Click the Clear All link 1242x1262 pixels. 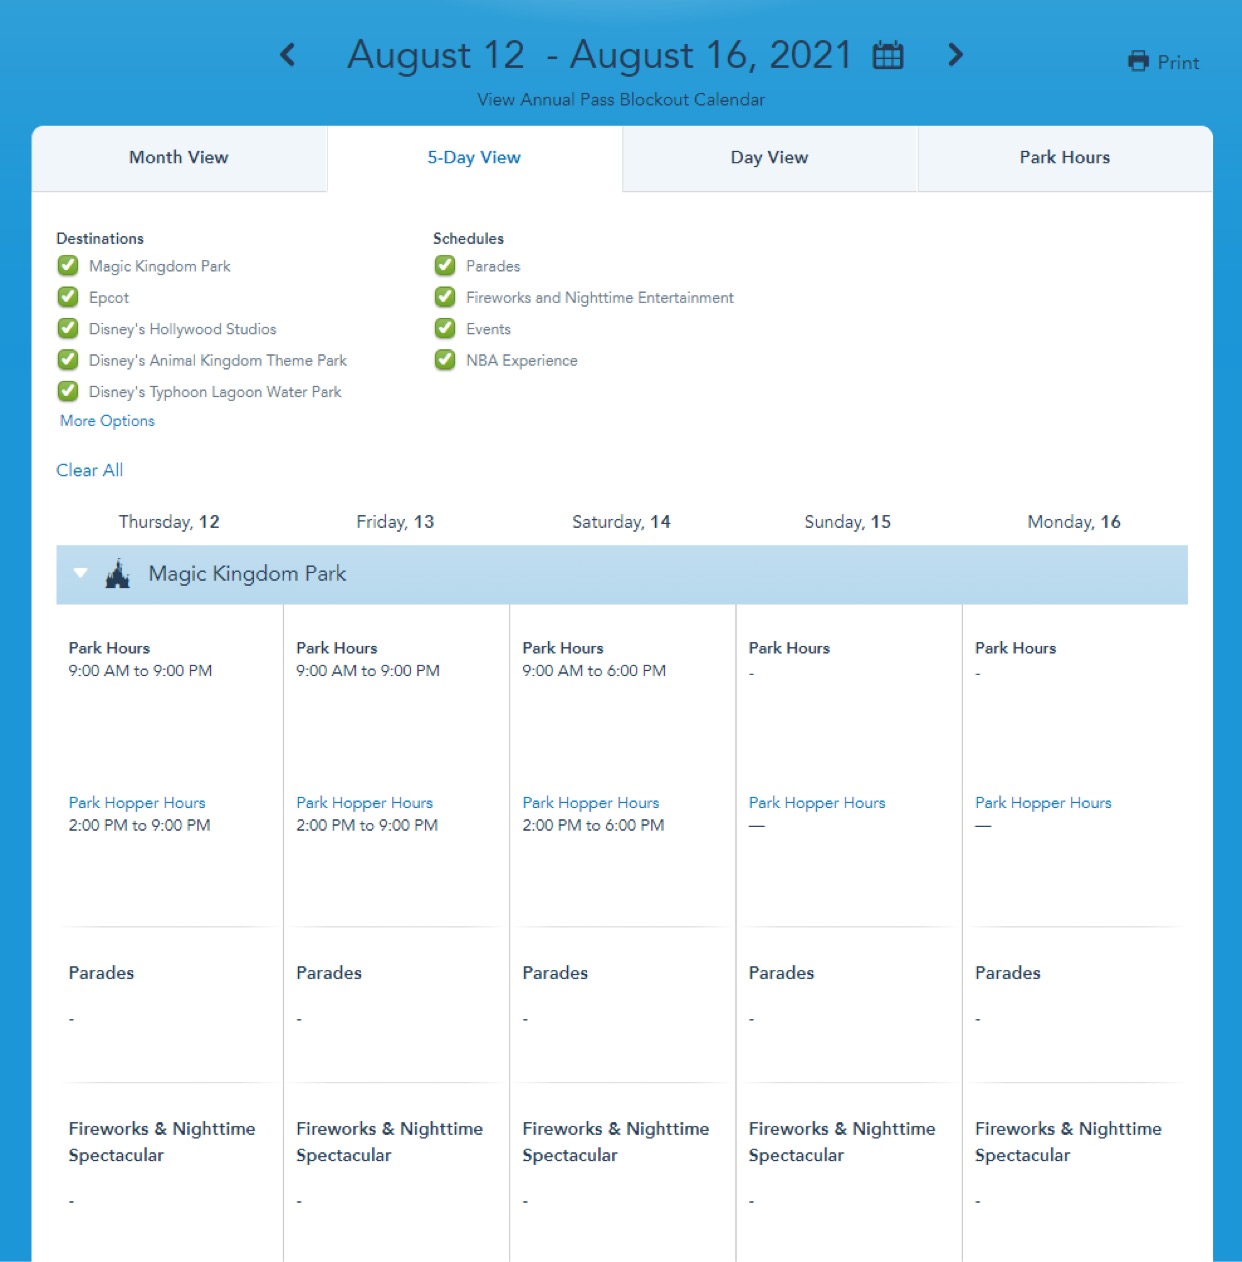click(x=90, y=470)
